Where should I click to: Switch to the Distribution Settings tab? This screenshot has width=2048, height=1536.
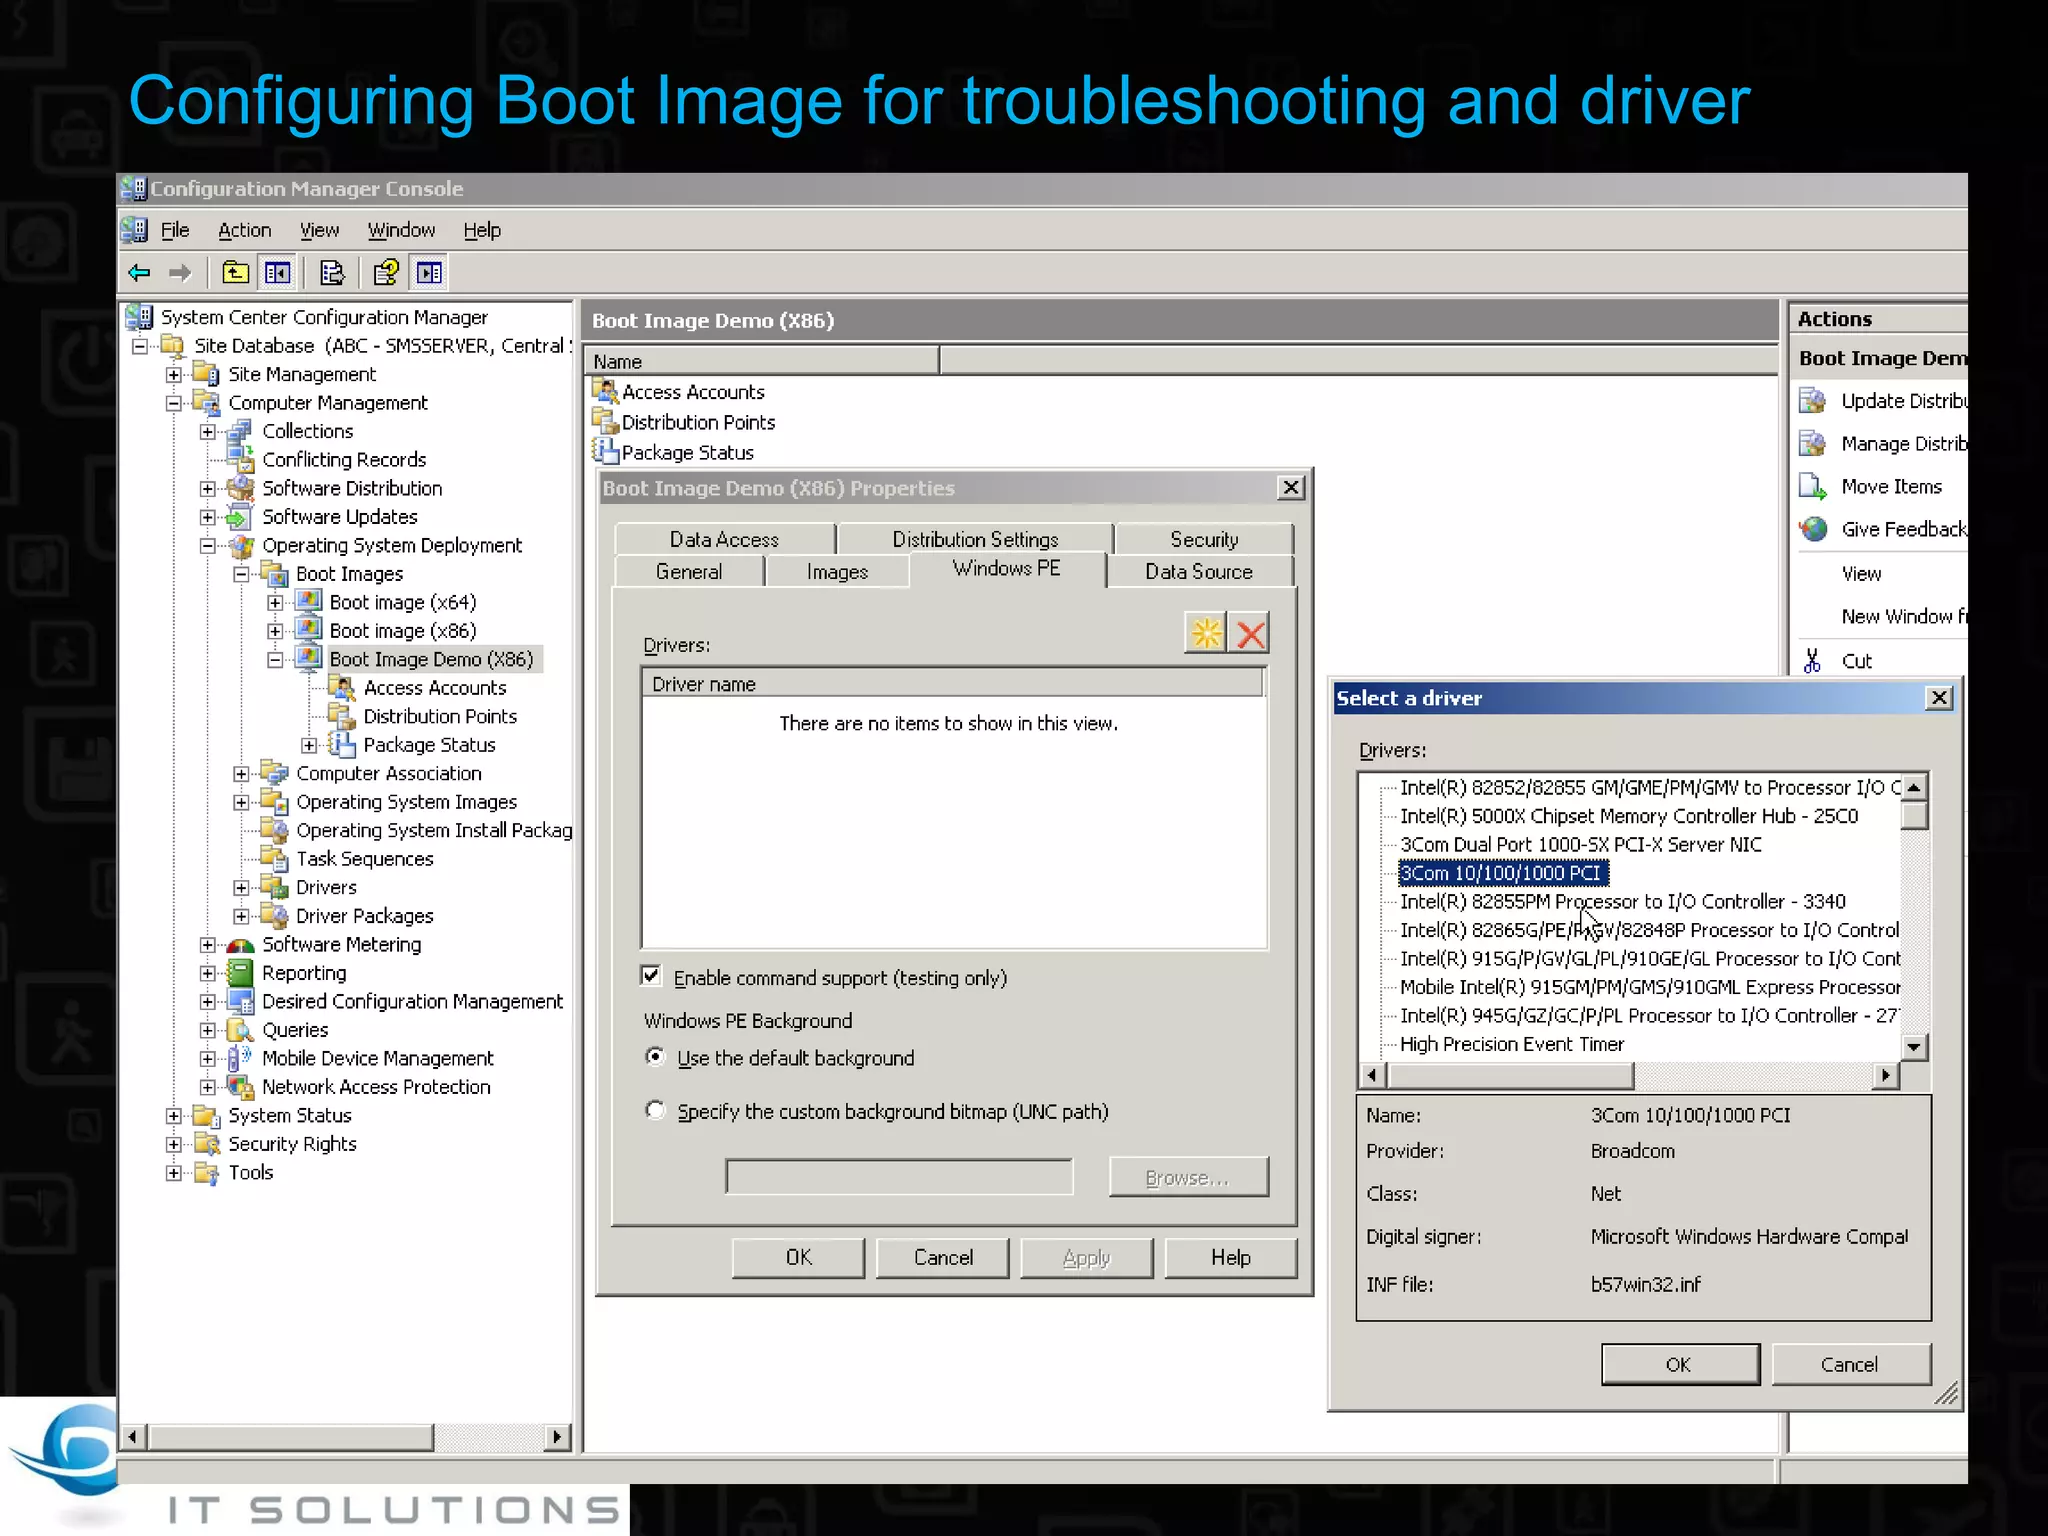[x=975, y=539]
